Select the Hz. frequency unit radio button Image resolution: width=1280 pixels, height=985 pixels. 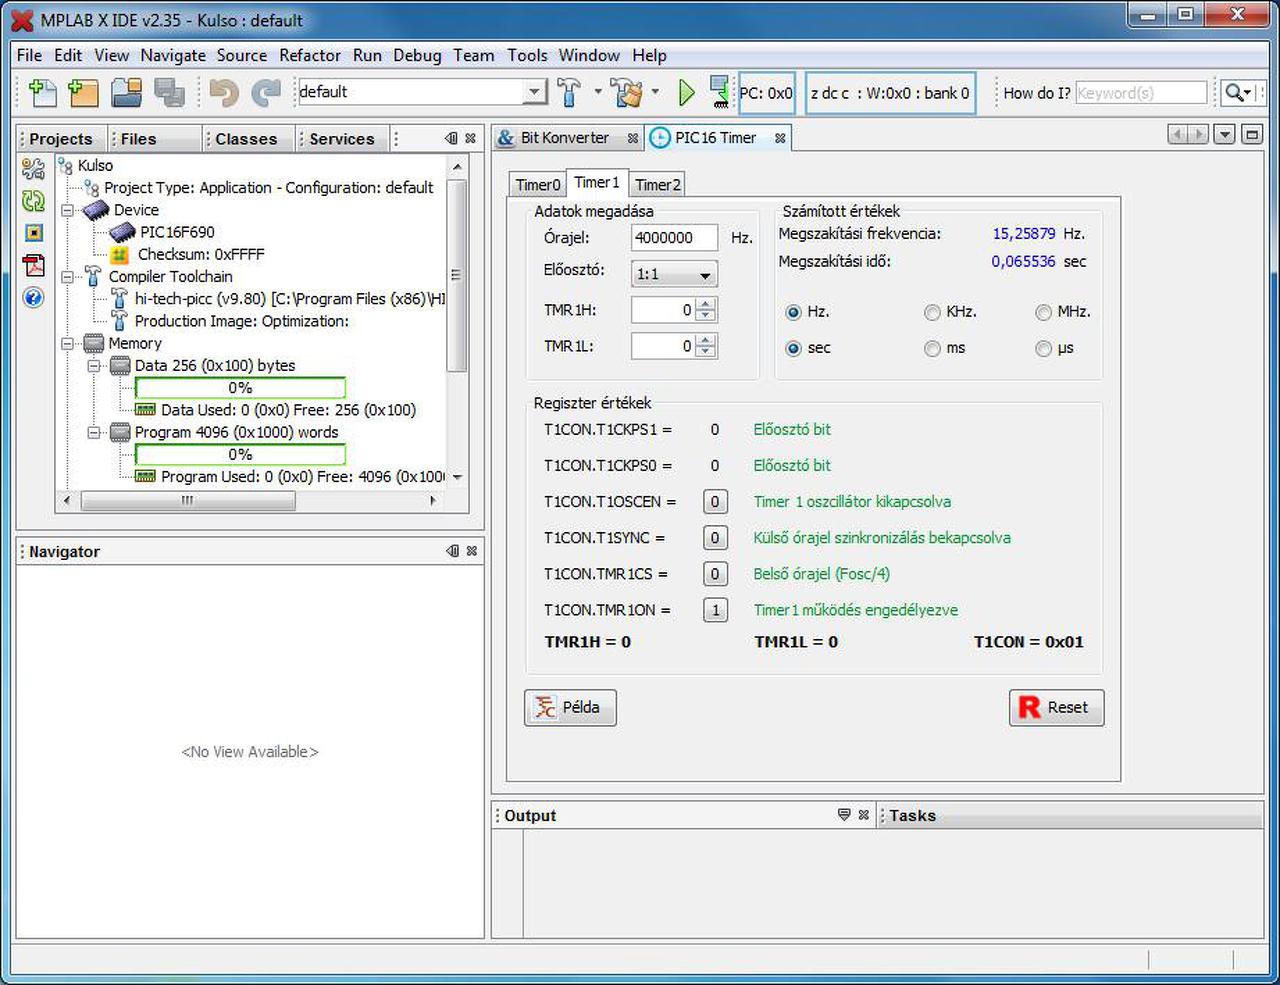(x=794, y=312)
